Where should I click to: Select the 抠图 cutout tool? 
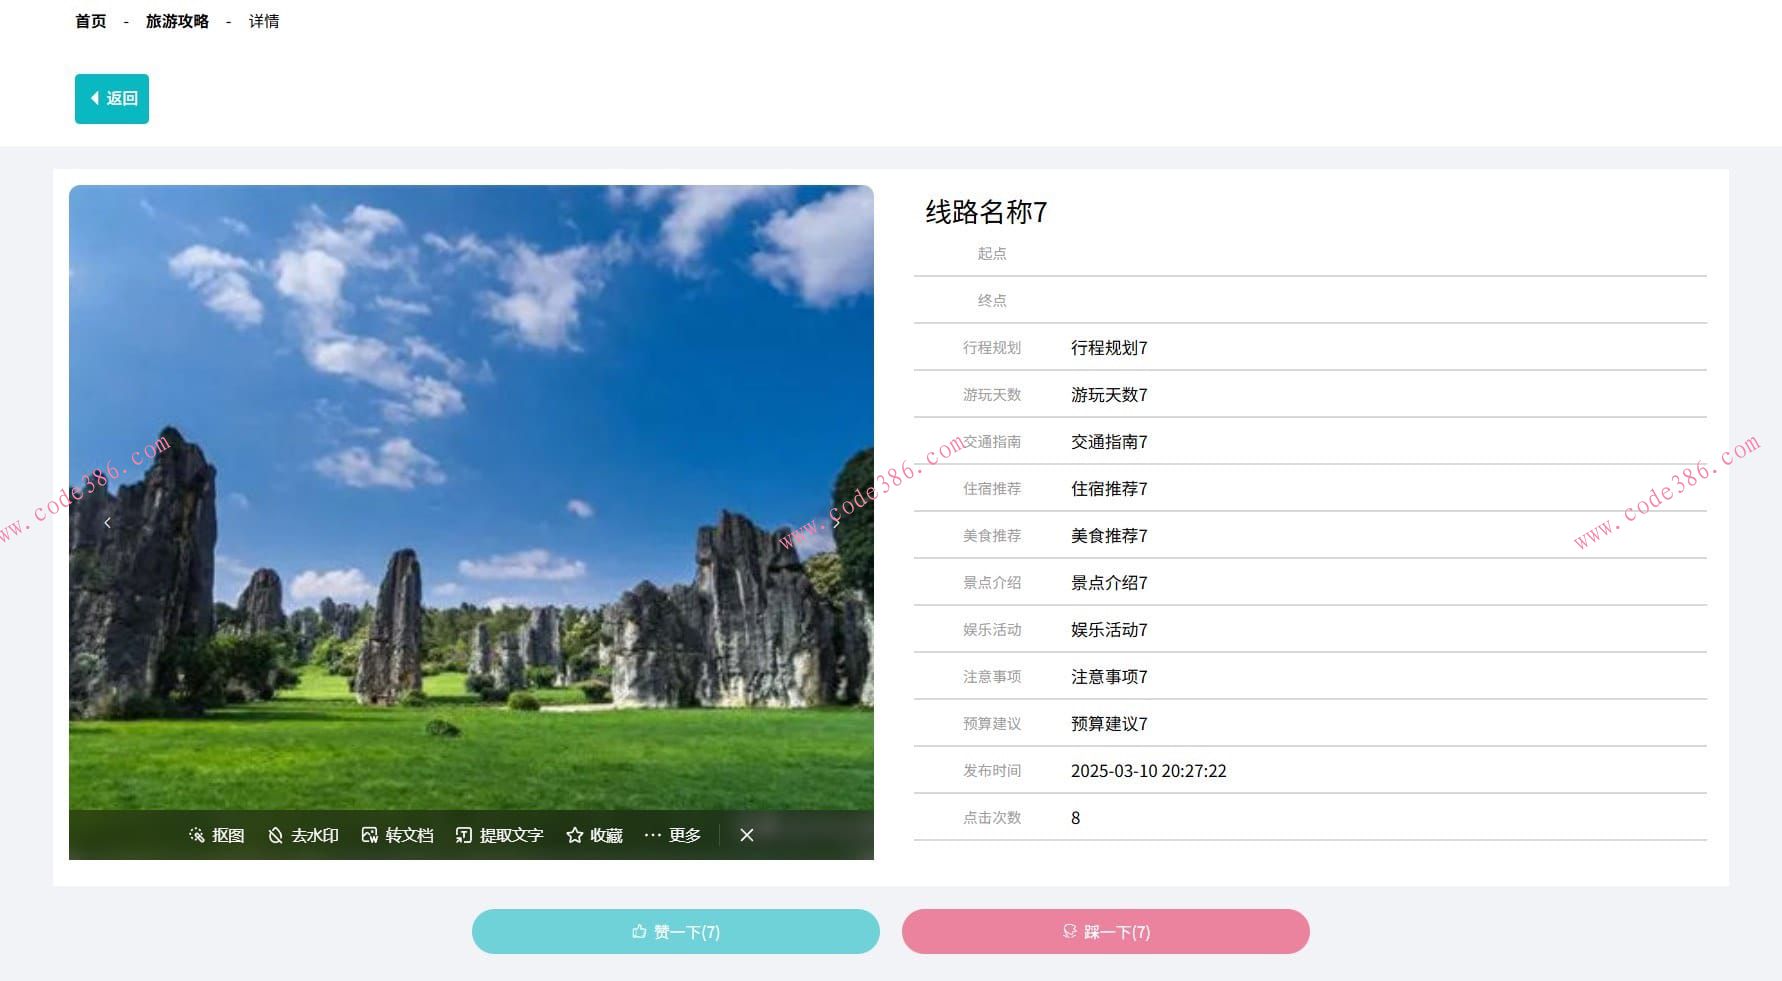coord(216,835)
